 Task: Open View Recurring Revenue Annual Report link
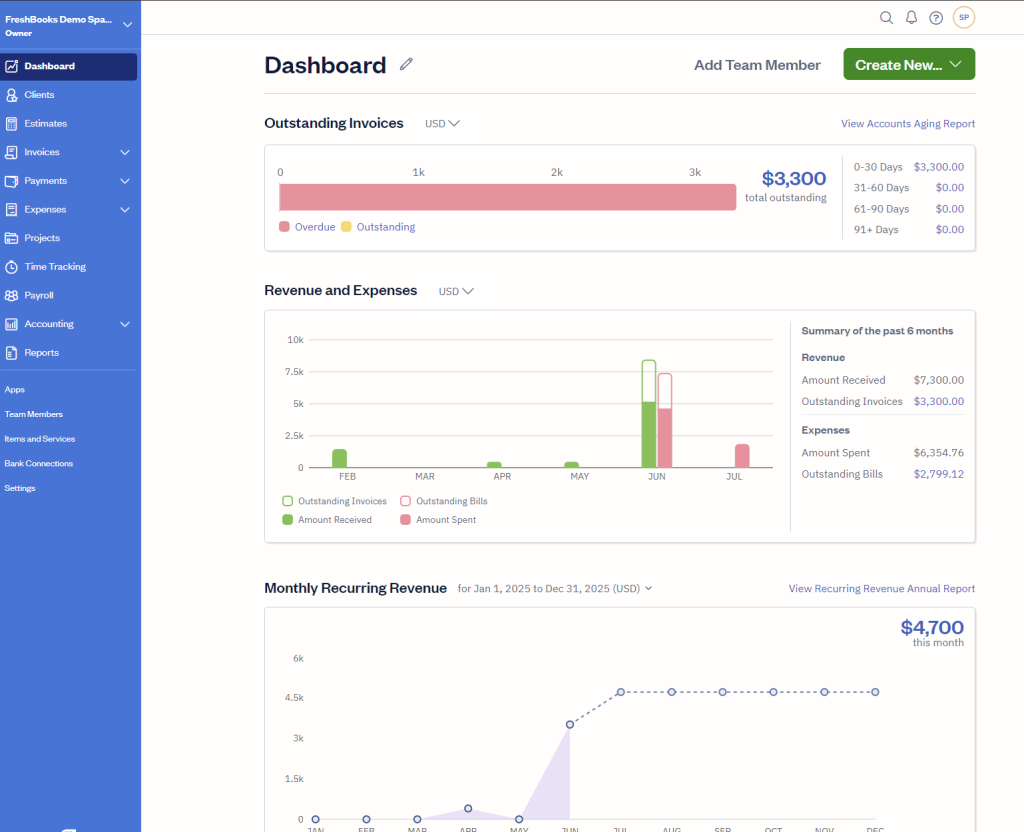[882, 588]
